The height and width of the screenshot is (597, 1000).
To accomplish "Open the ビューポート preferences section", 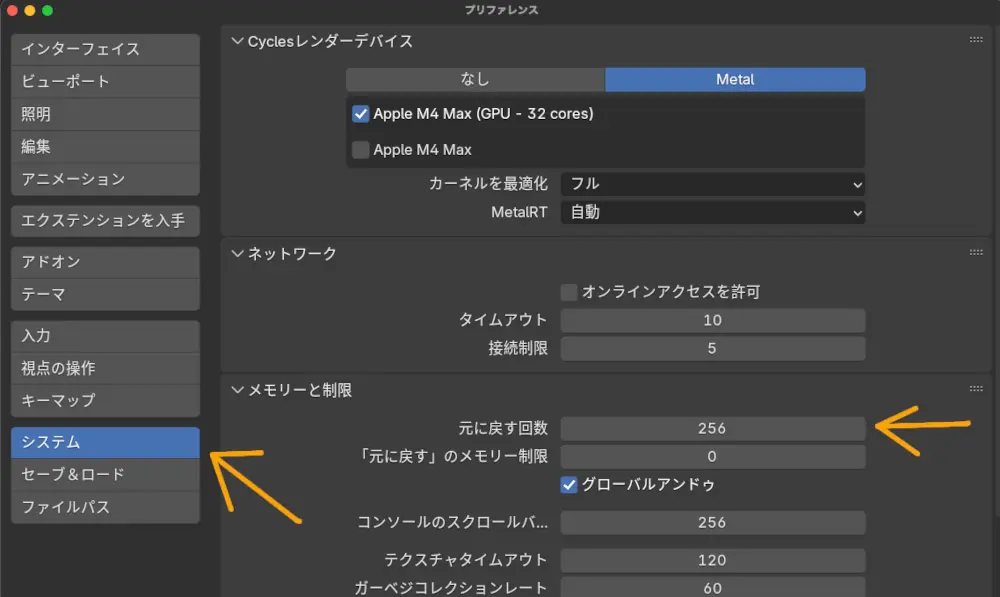I will pos(105,82).
